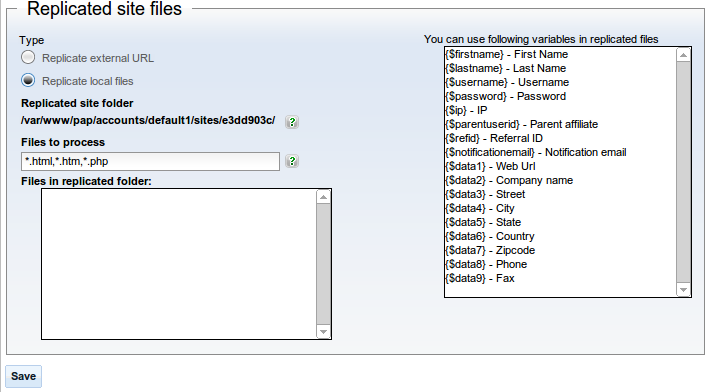Click up arrow of variables list scrollbar
This screenshot has height=392, width=707.
click(684, 55)
